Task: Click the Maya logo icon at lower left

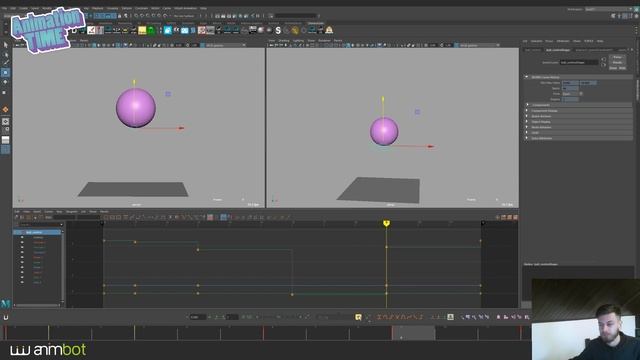Action: coord(5,303)
